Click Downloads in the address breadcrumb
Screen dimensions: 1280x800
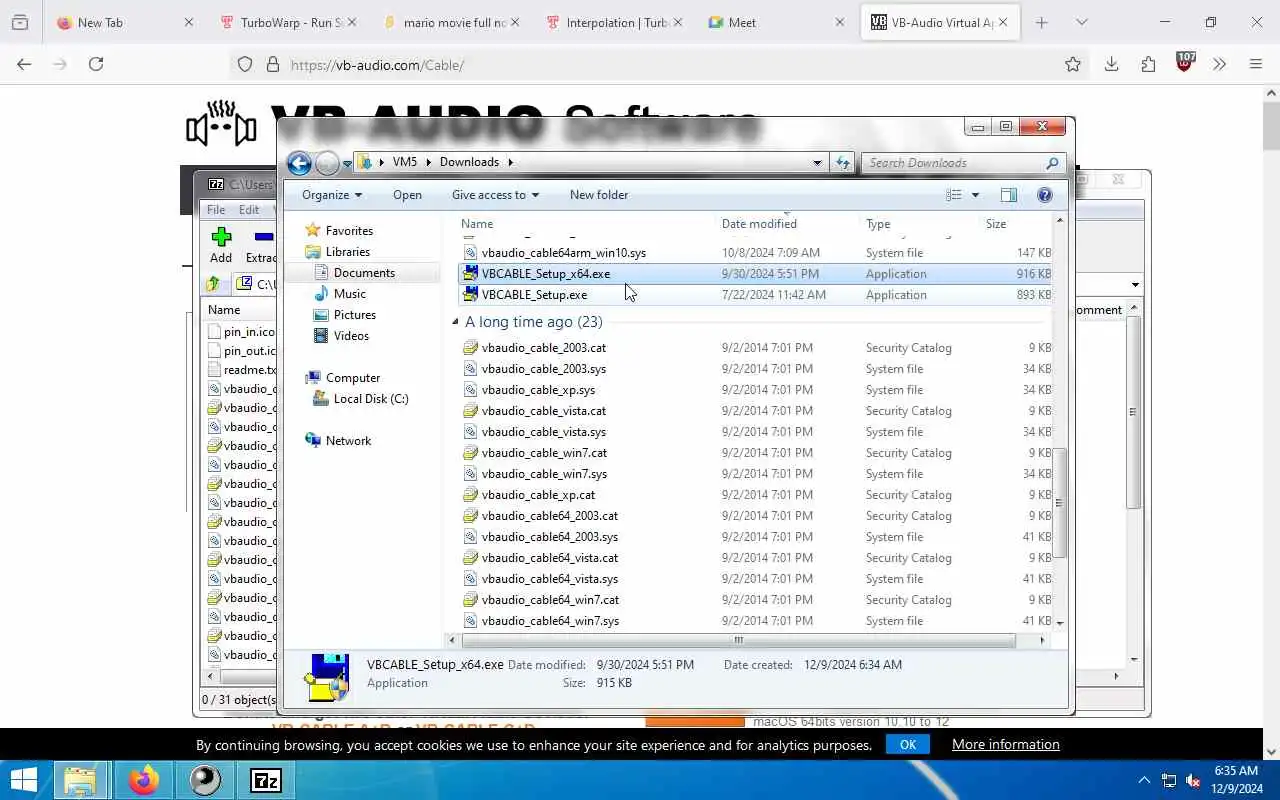pyautogui.click(x=469, y=162)
